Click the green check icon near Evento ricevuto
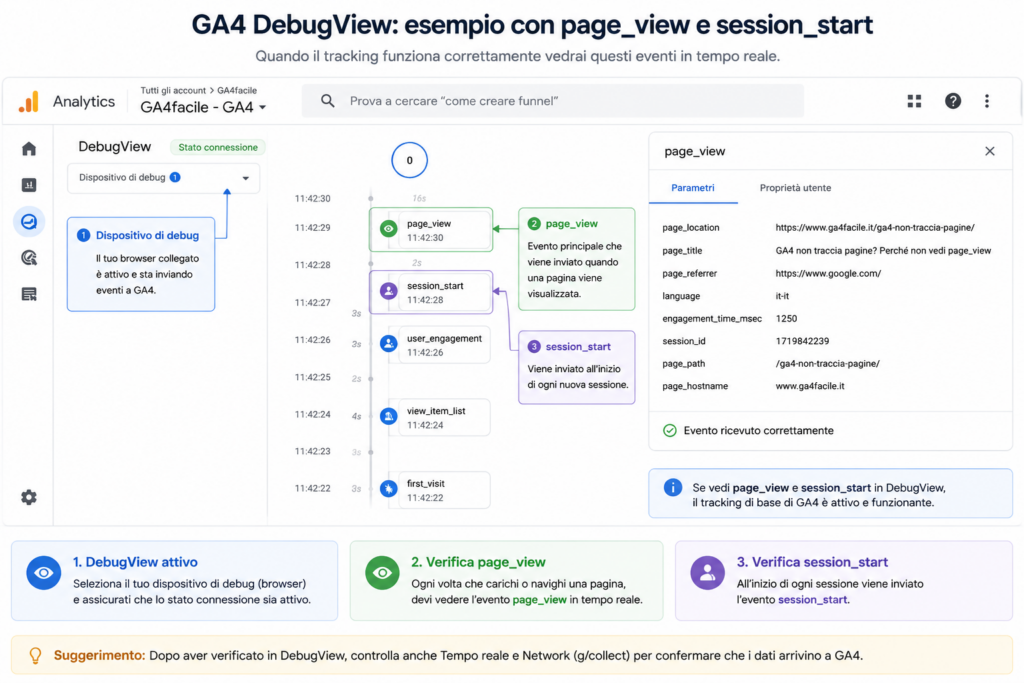The image size is (1024, 683). (x=669, y=430)
